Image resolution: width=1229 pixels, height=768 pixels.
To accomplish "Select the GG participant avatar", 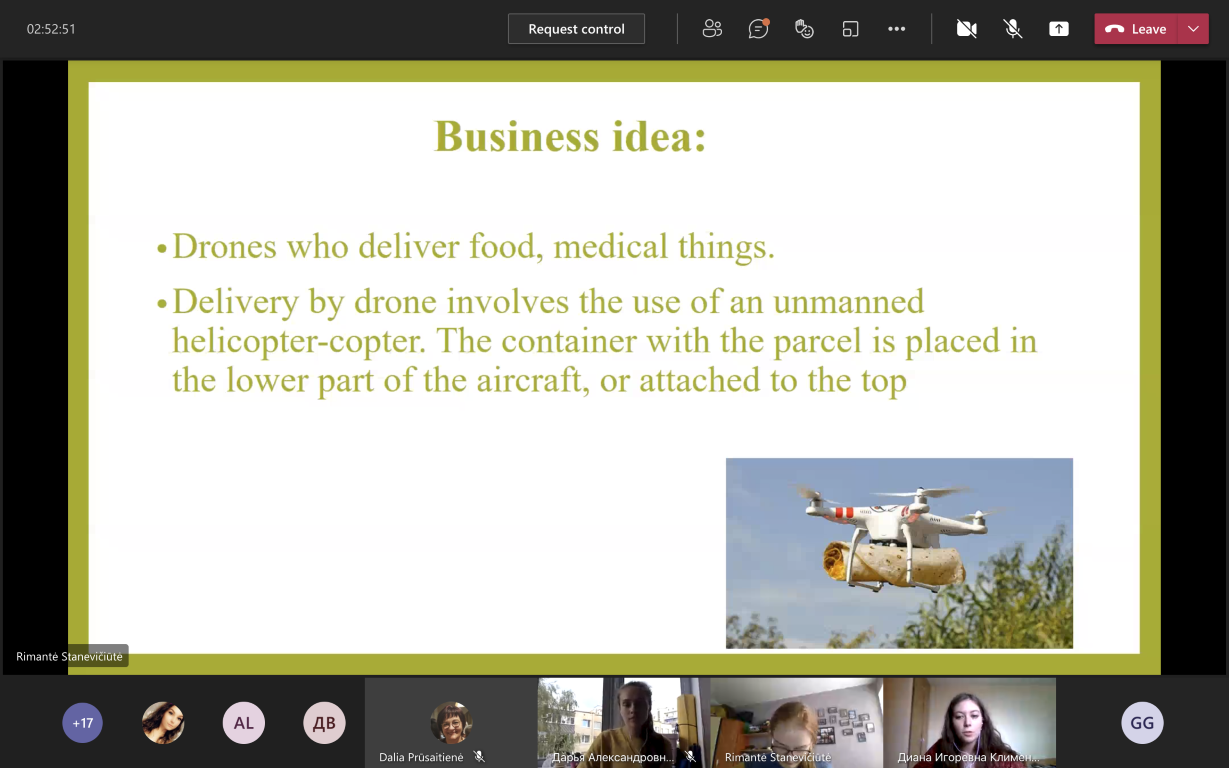I will (x=1142, y=723).
